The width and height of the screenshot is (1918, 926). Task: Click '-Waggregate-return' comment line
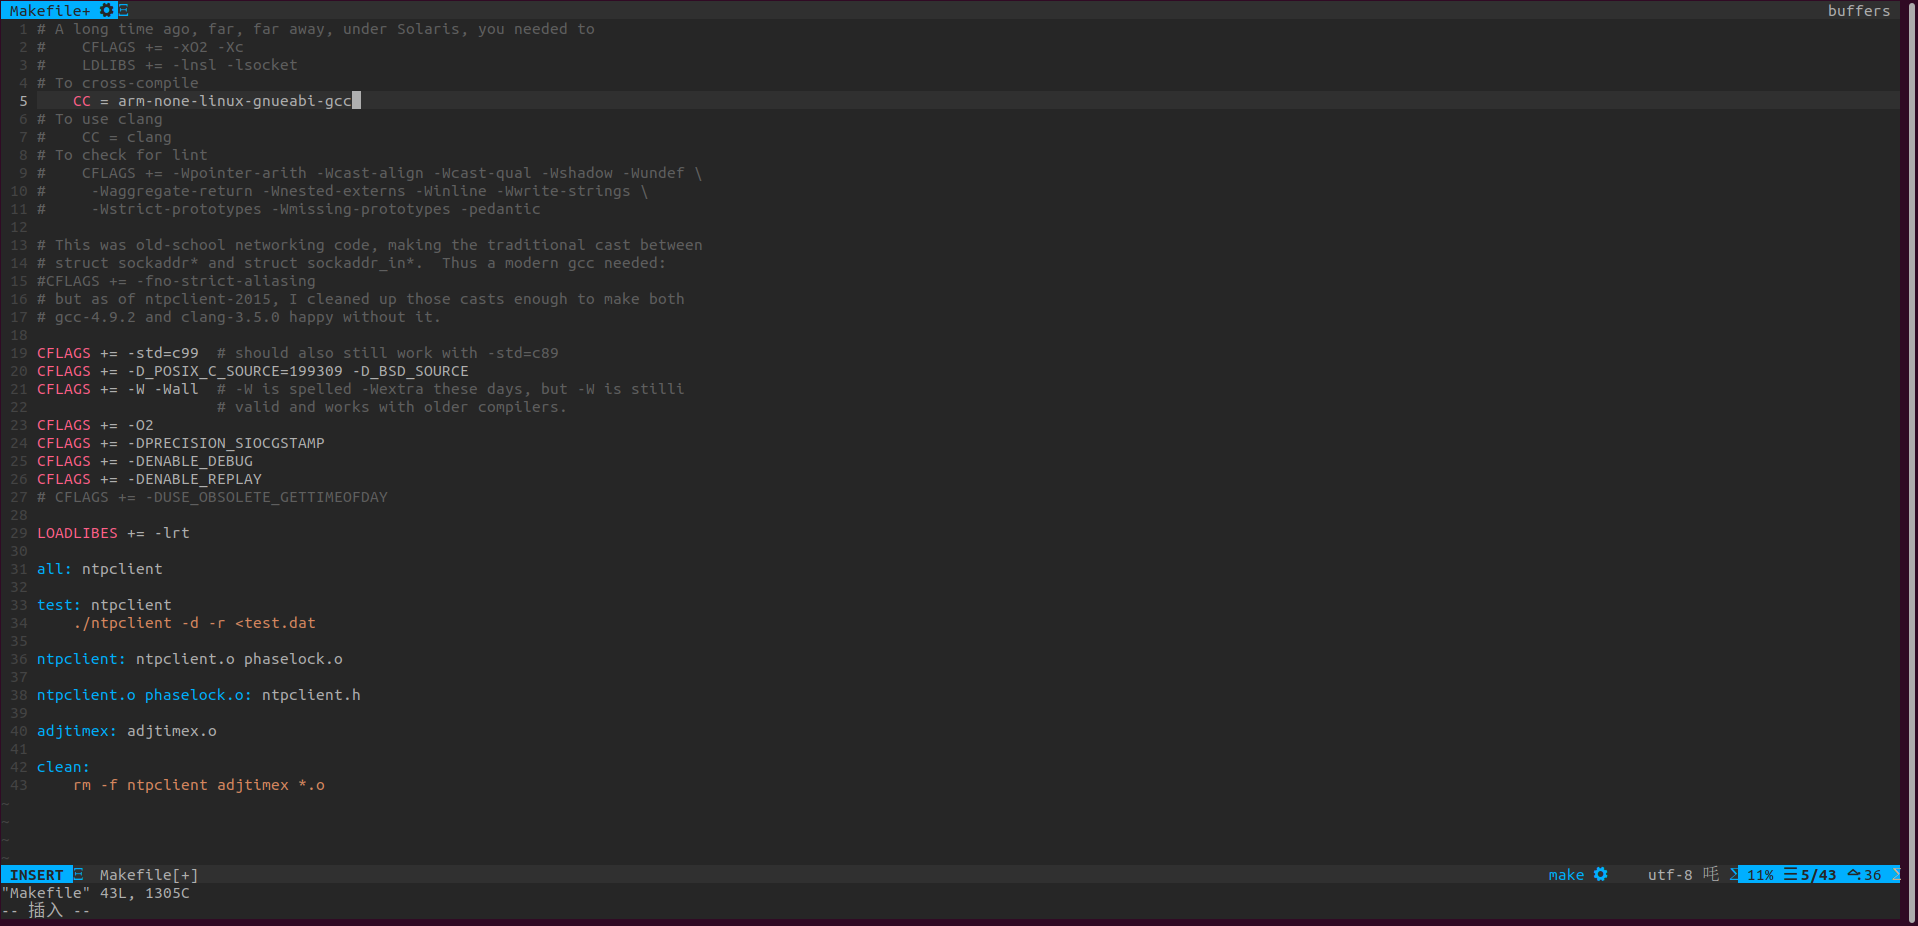(x=342, y=190)
